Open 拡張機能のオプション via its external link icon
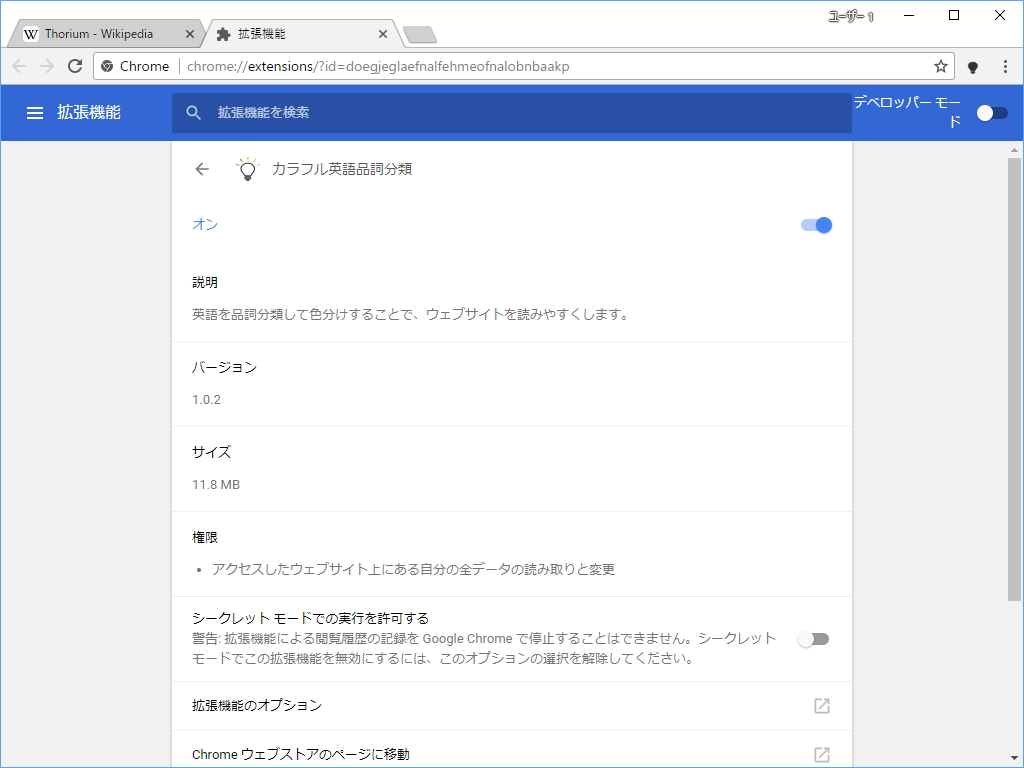 click(821, 705)
